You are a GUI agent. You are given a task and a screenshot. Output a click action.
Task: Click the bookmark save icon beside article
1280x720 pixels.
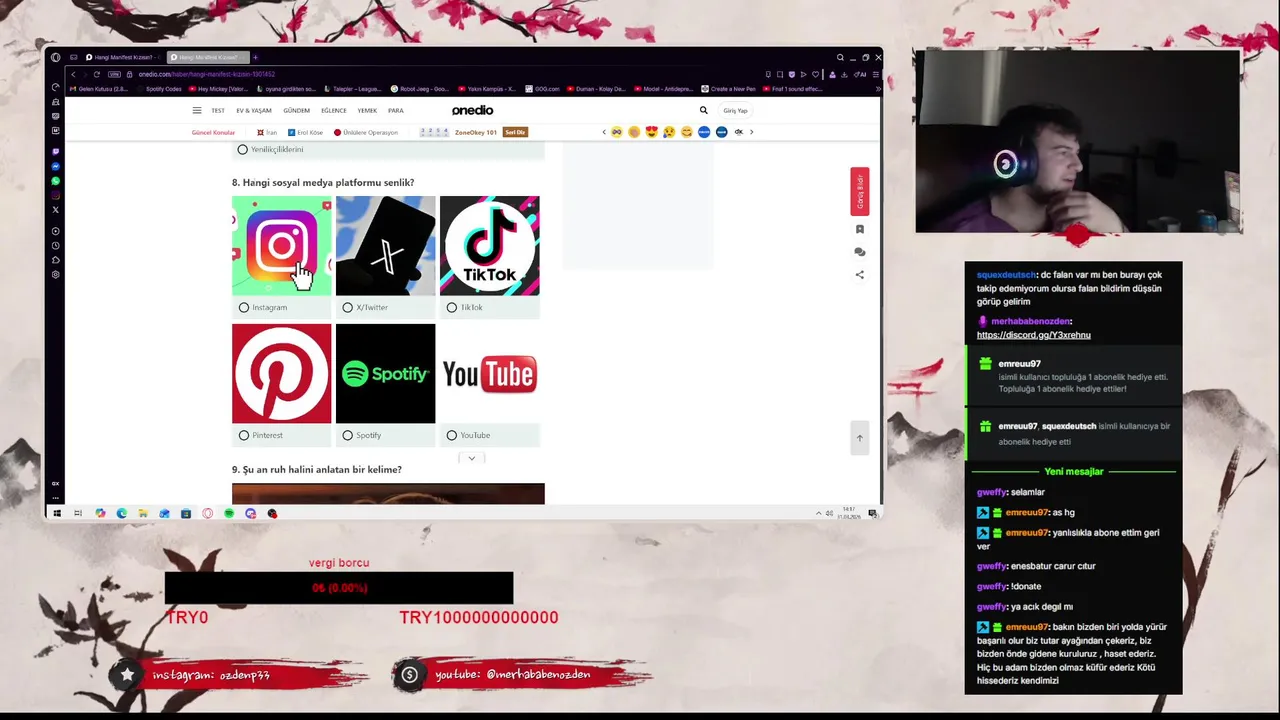pyautogui.click(x=859, y=229)
